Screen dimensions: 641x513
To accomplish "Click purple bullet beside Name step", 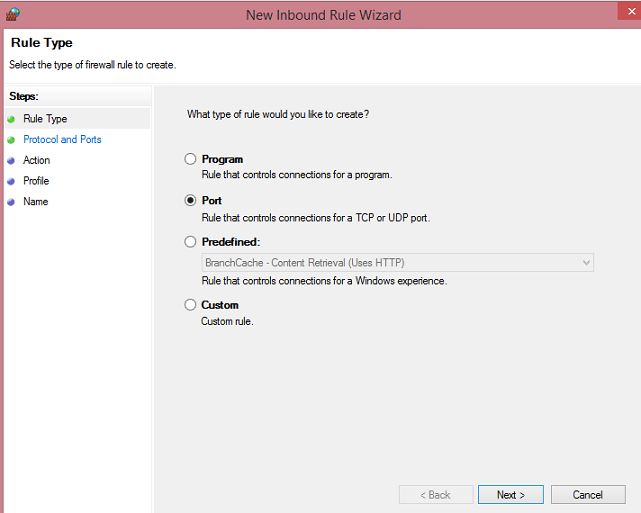I will point(11,202).
